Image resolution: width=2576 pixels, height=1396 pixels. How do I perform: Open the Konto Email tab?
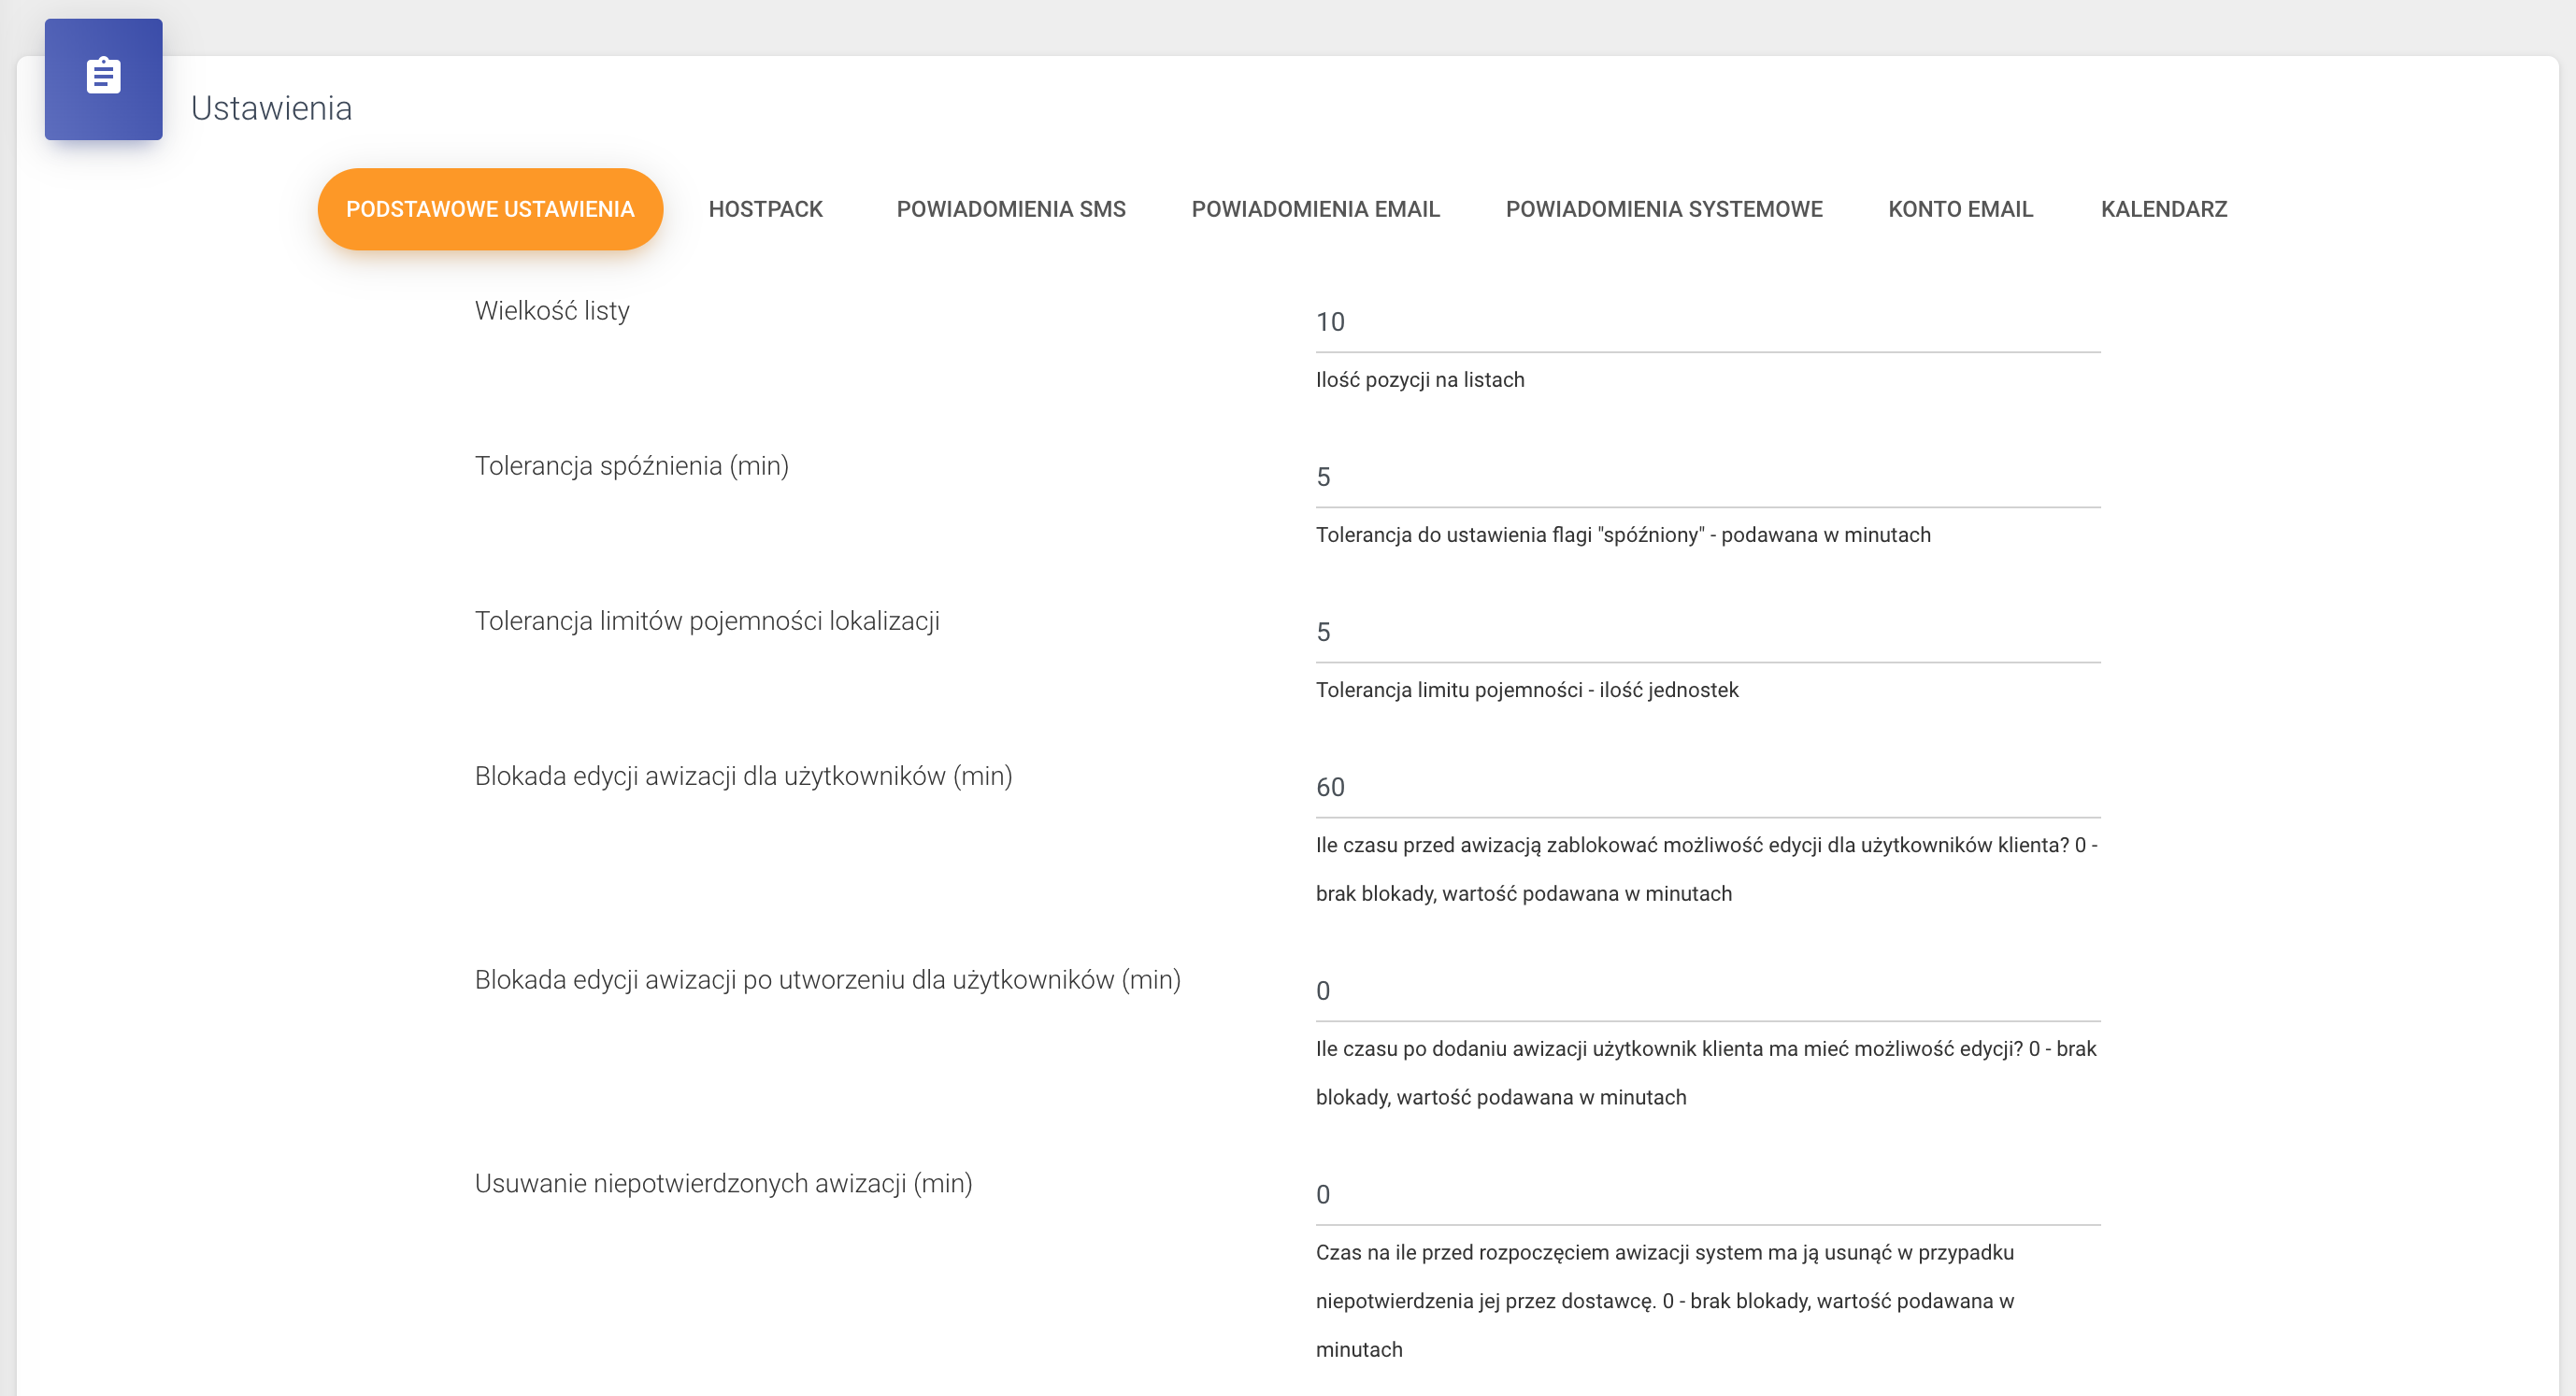1960,209
